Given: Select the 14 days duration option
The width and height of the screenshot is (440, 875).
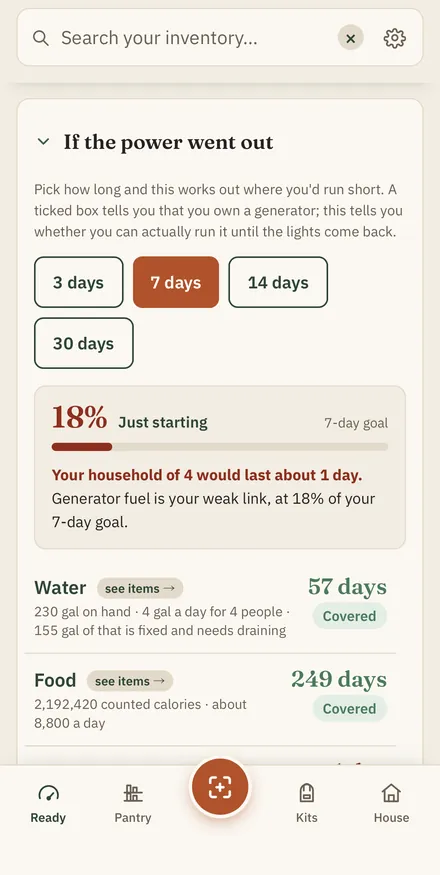Looking at the screenshot, I should pyautogui.click(x=278, y=282).
